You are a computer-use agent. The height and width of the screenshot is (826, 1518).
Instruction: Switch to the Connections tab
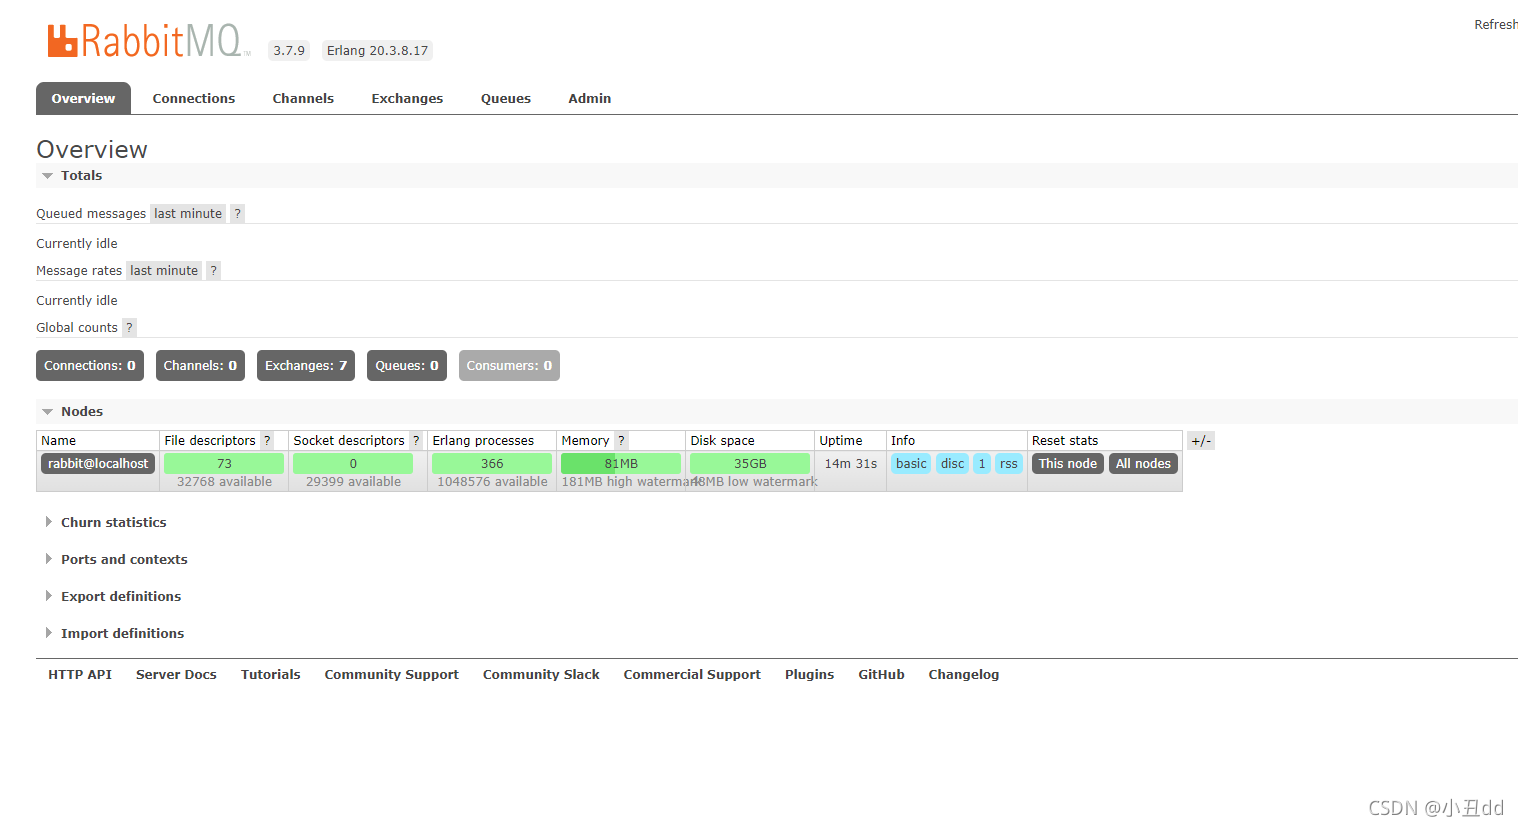[x=194, y=98]
